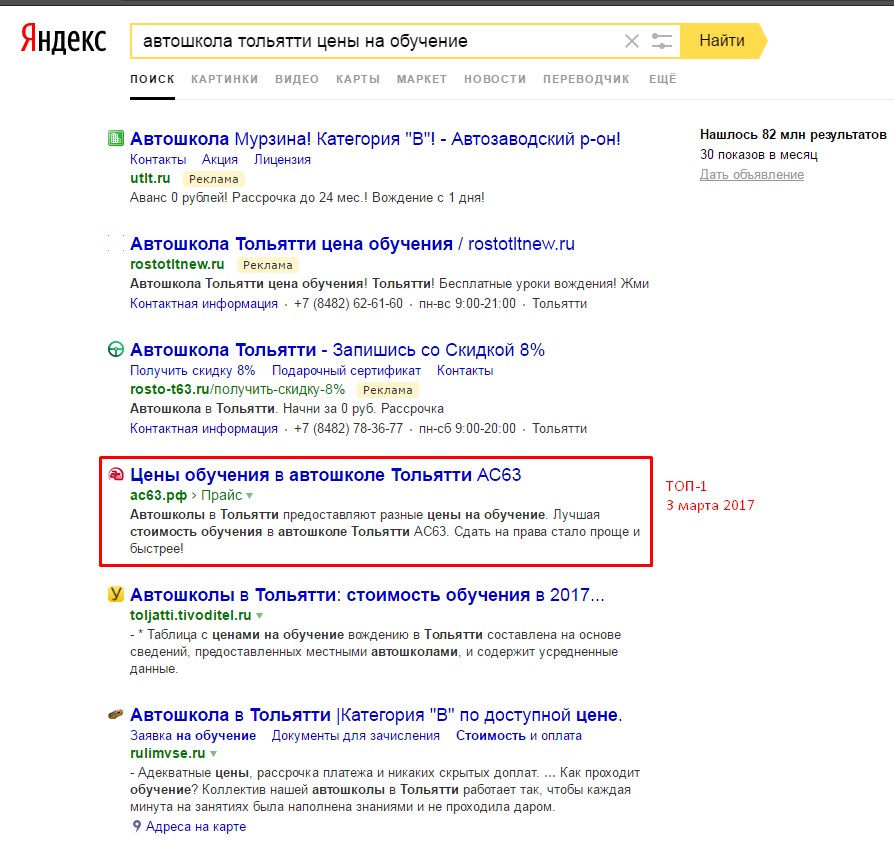Click the map pin icon near Адреса на карте
894x849 pixels.
tap(136, 826)
